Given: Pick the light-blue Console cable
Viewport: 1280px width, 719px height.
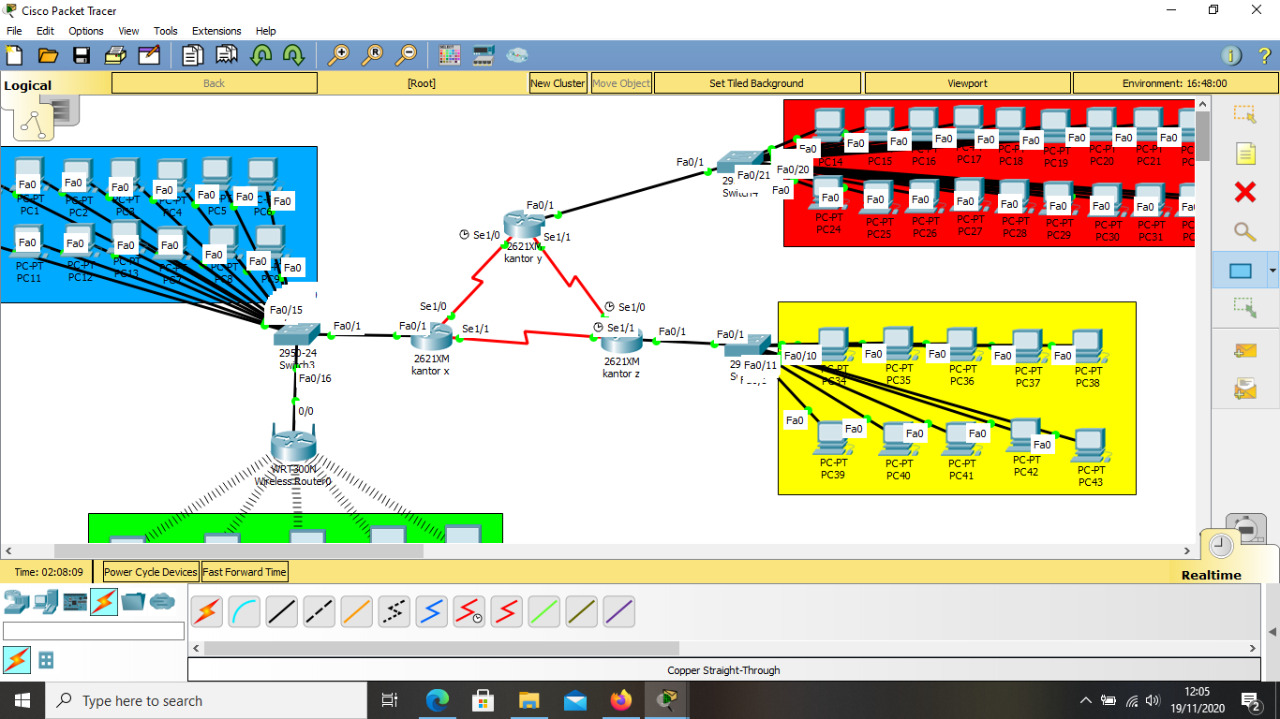Looking at the screenshot, I should click(244, 611).
